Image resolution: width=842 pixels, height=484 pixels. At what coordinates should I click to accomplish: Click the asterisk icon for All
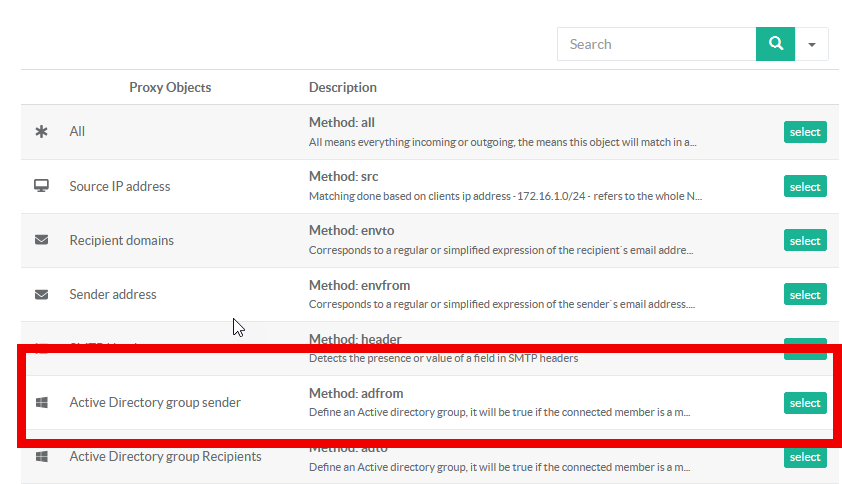click(x=42, y=132)
